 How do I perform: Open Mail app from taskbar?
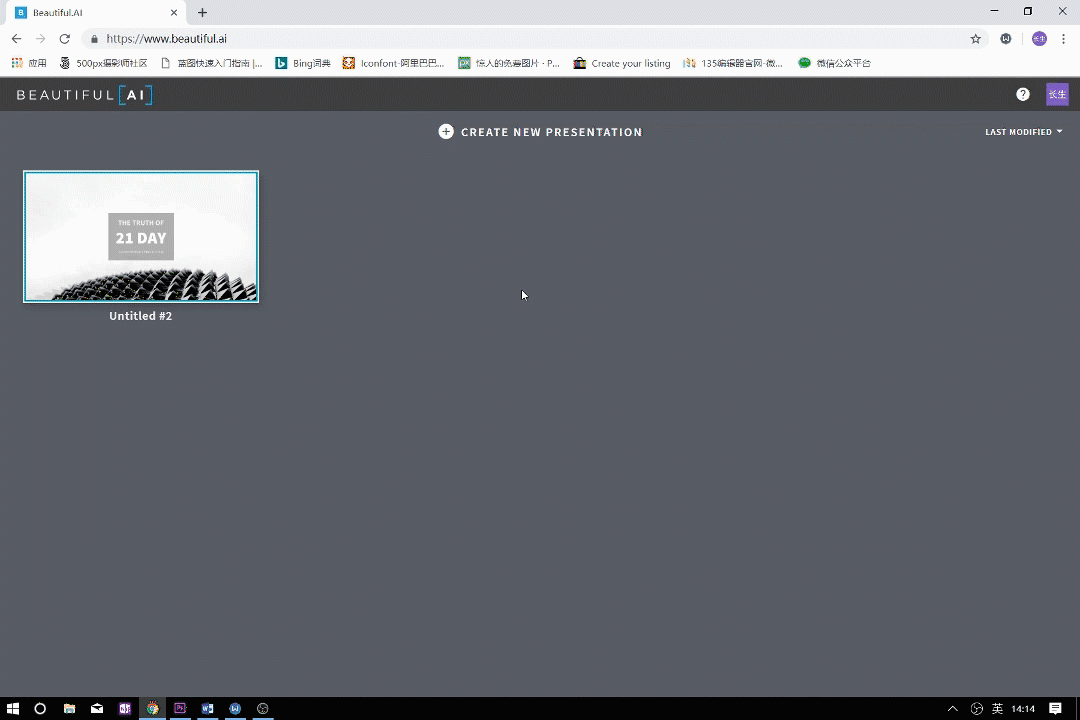(97, 708)
